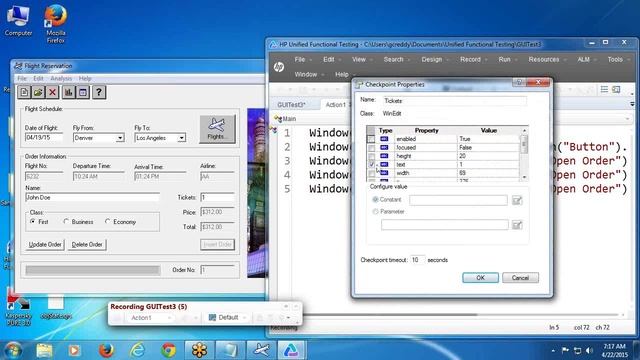The image size is (640, 360).
Task: Select the Constant radio option
Action: (x=375, y=200)
